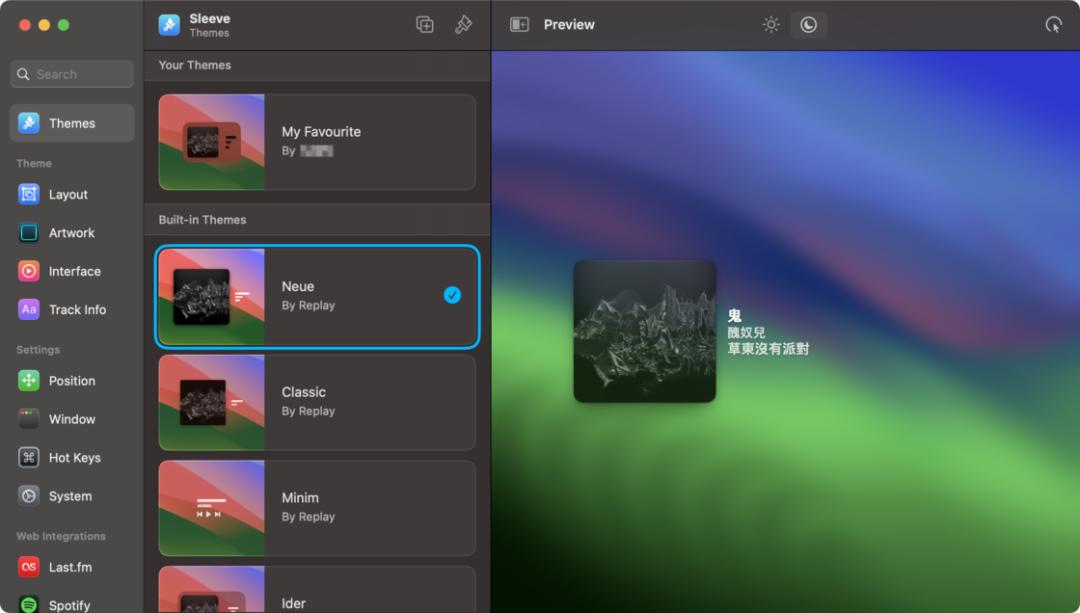Screen dimensions: 1080x613
Task: Open the Interface section icon
Action: click(x=29, y=271)
